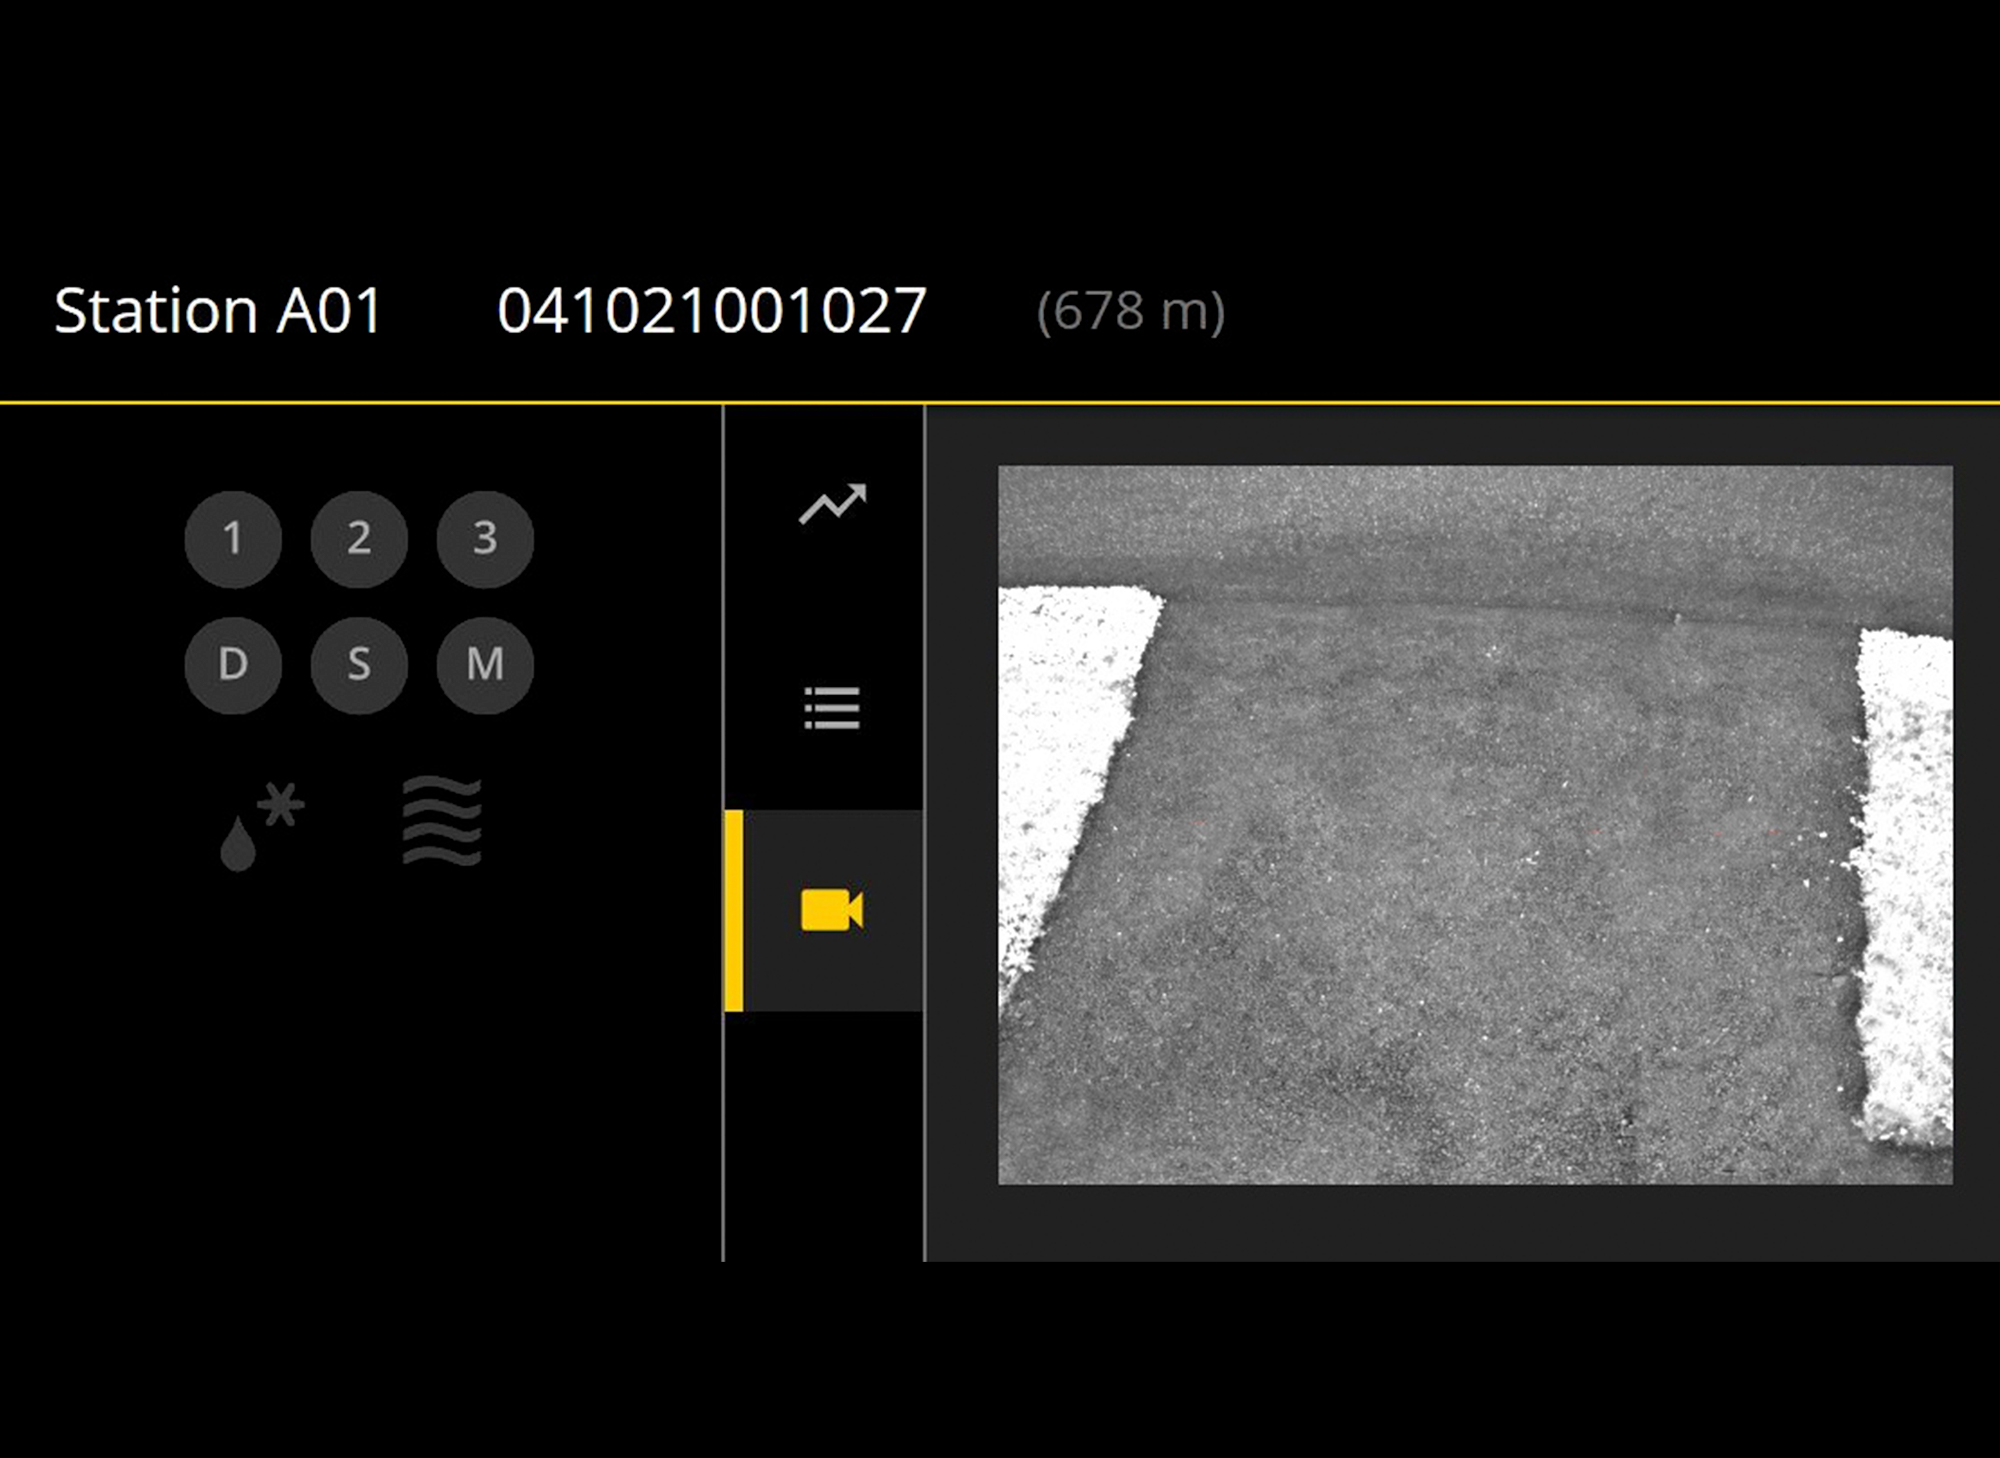Viewport: 2000px width, 1458px height.
Task: Click the road camera image
Action: coord(1475,825)
